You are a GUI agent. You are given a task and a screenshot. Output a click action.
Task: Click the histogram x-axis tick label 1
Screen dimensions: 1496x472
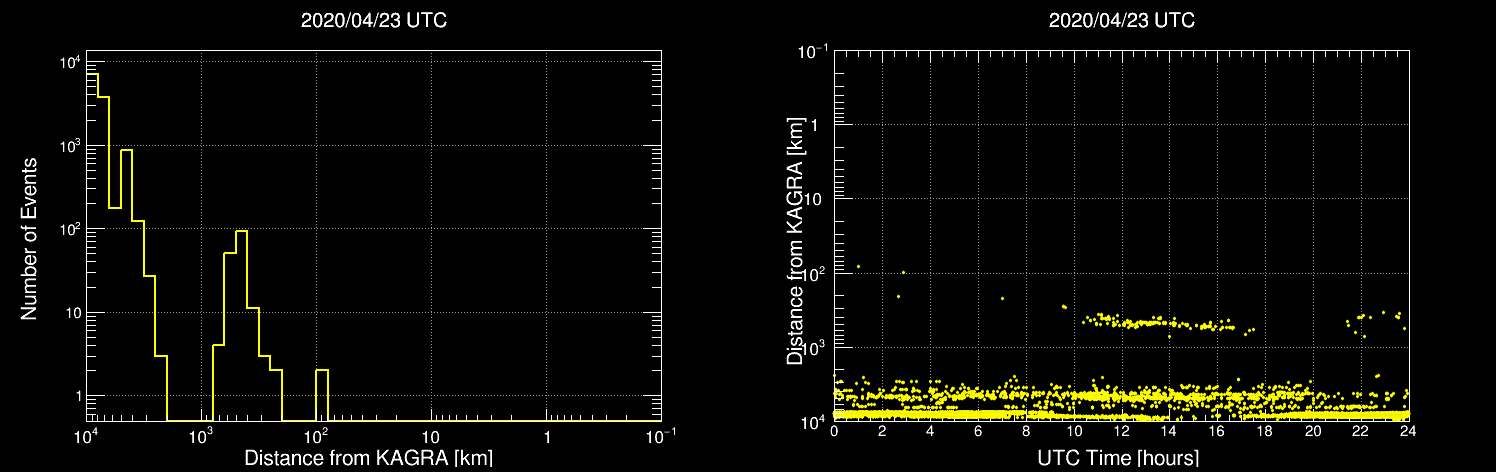click(546, 439)
